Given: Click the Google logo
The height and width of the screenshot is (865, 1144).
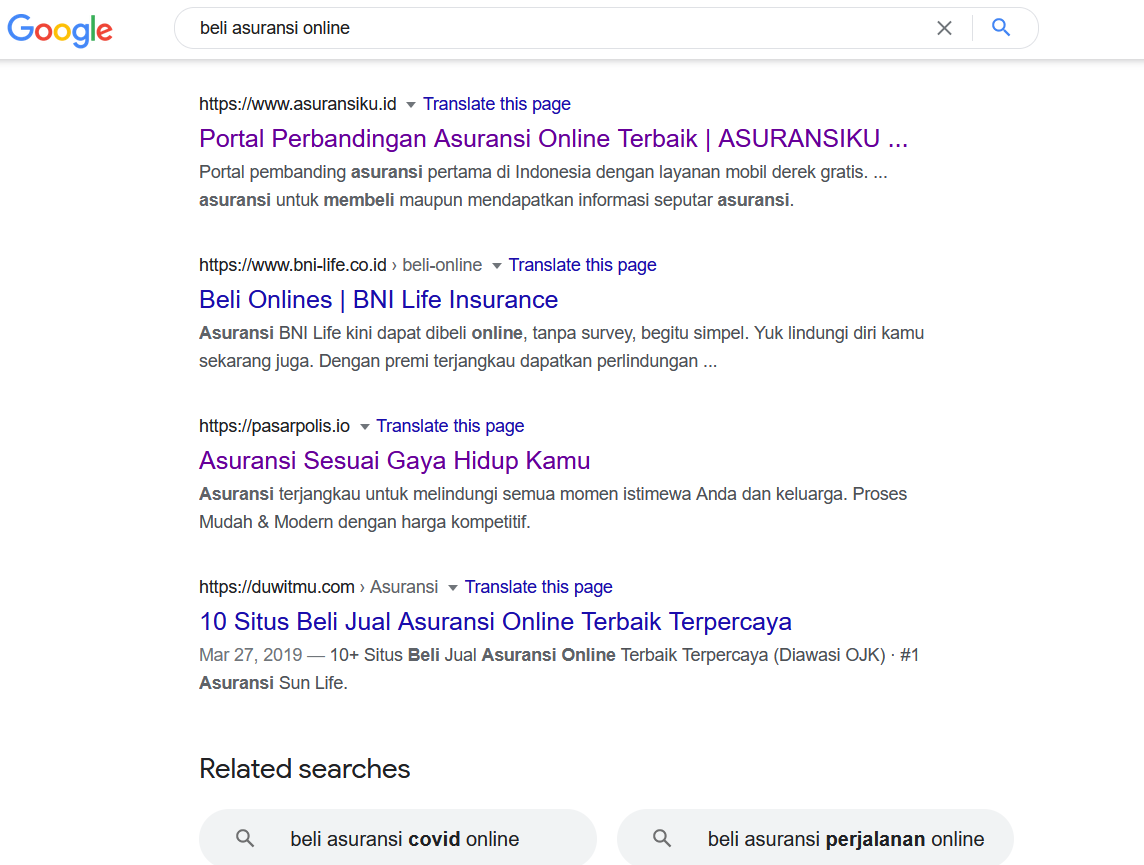Looking at the screenshot, I should coord(60,30).
